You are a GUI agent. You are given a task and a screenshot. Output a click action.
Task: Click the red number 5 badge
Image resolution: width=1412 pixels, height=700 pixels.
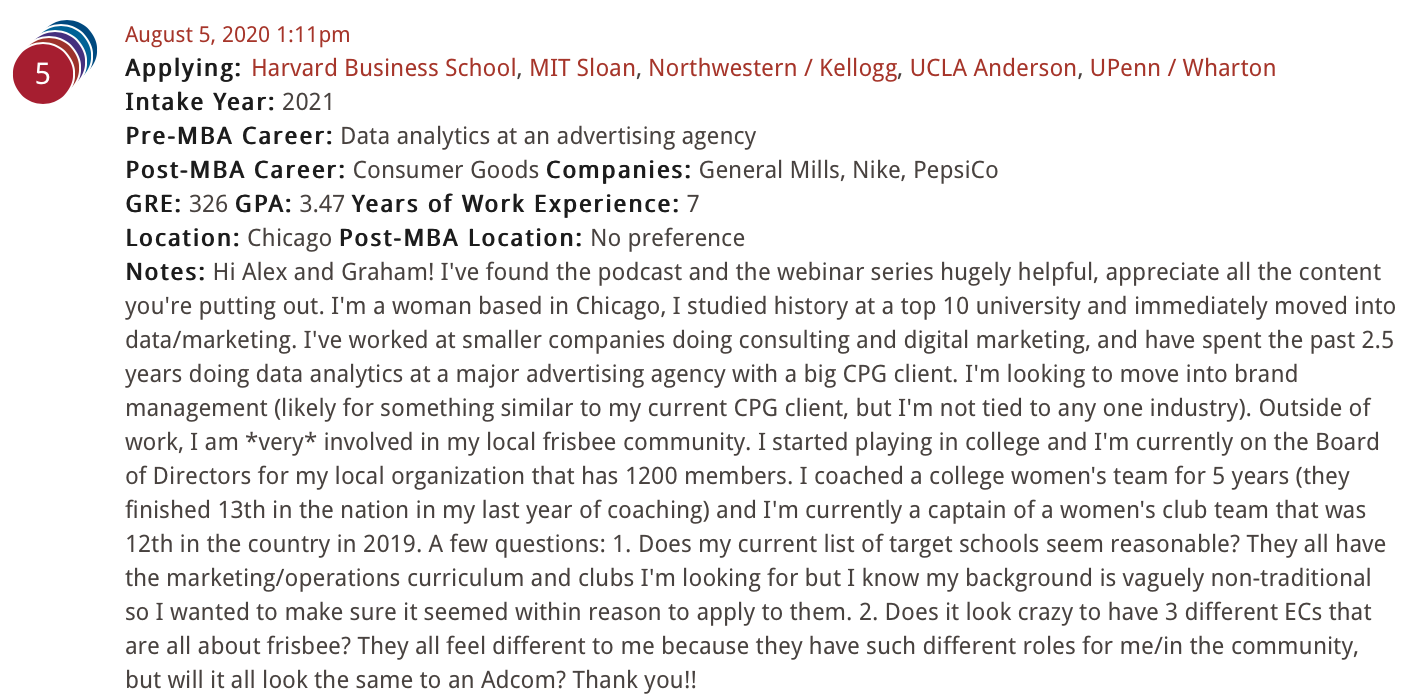[42, 74]
